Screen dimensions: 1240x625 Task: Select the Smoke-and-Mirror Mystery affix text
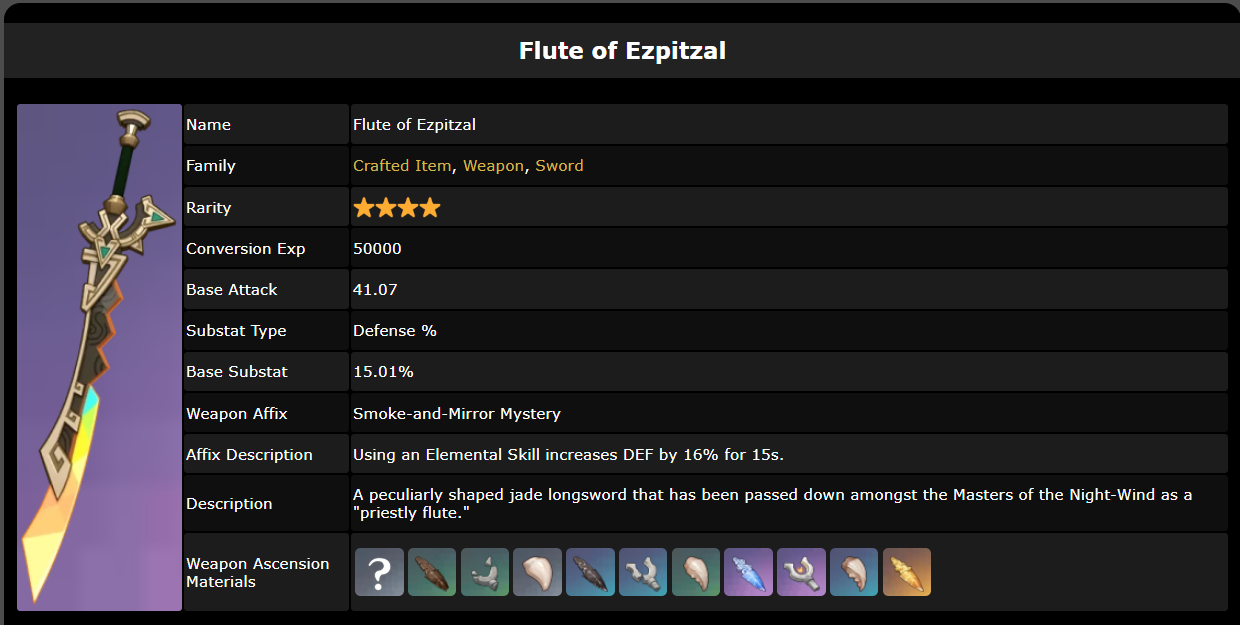(457, 413)
